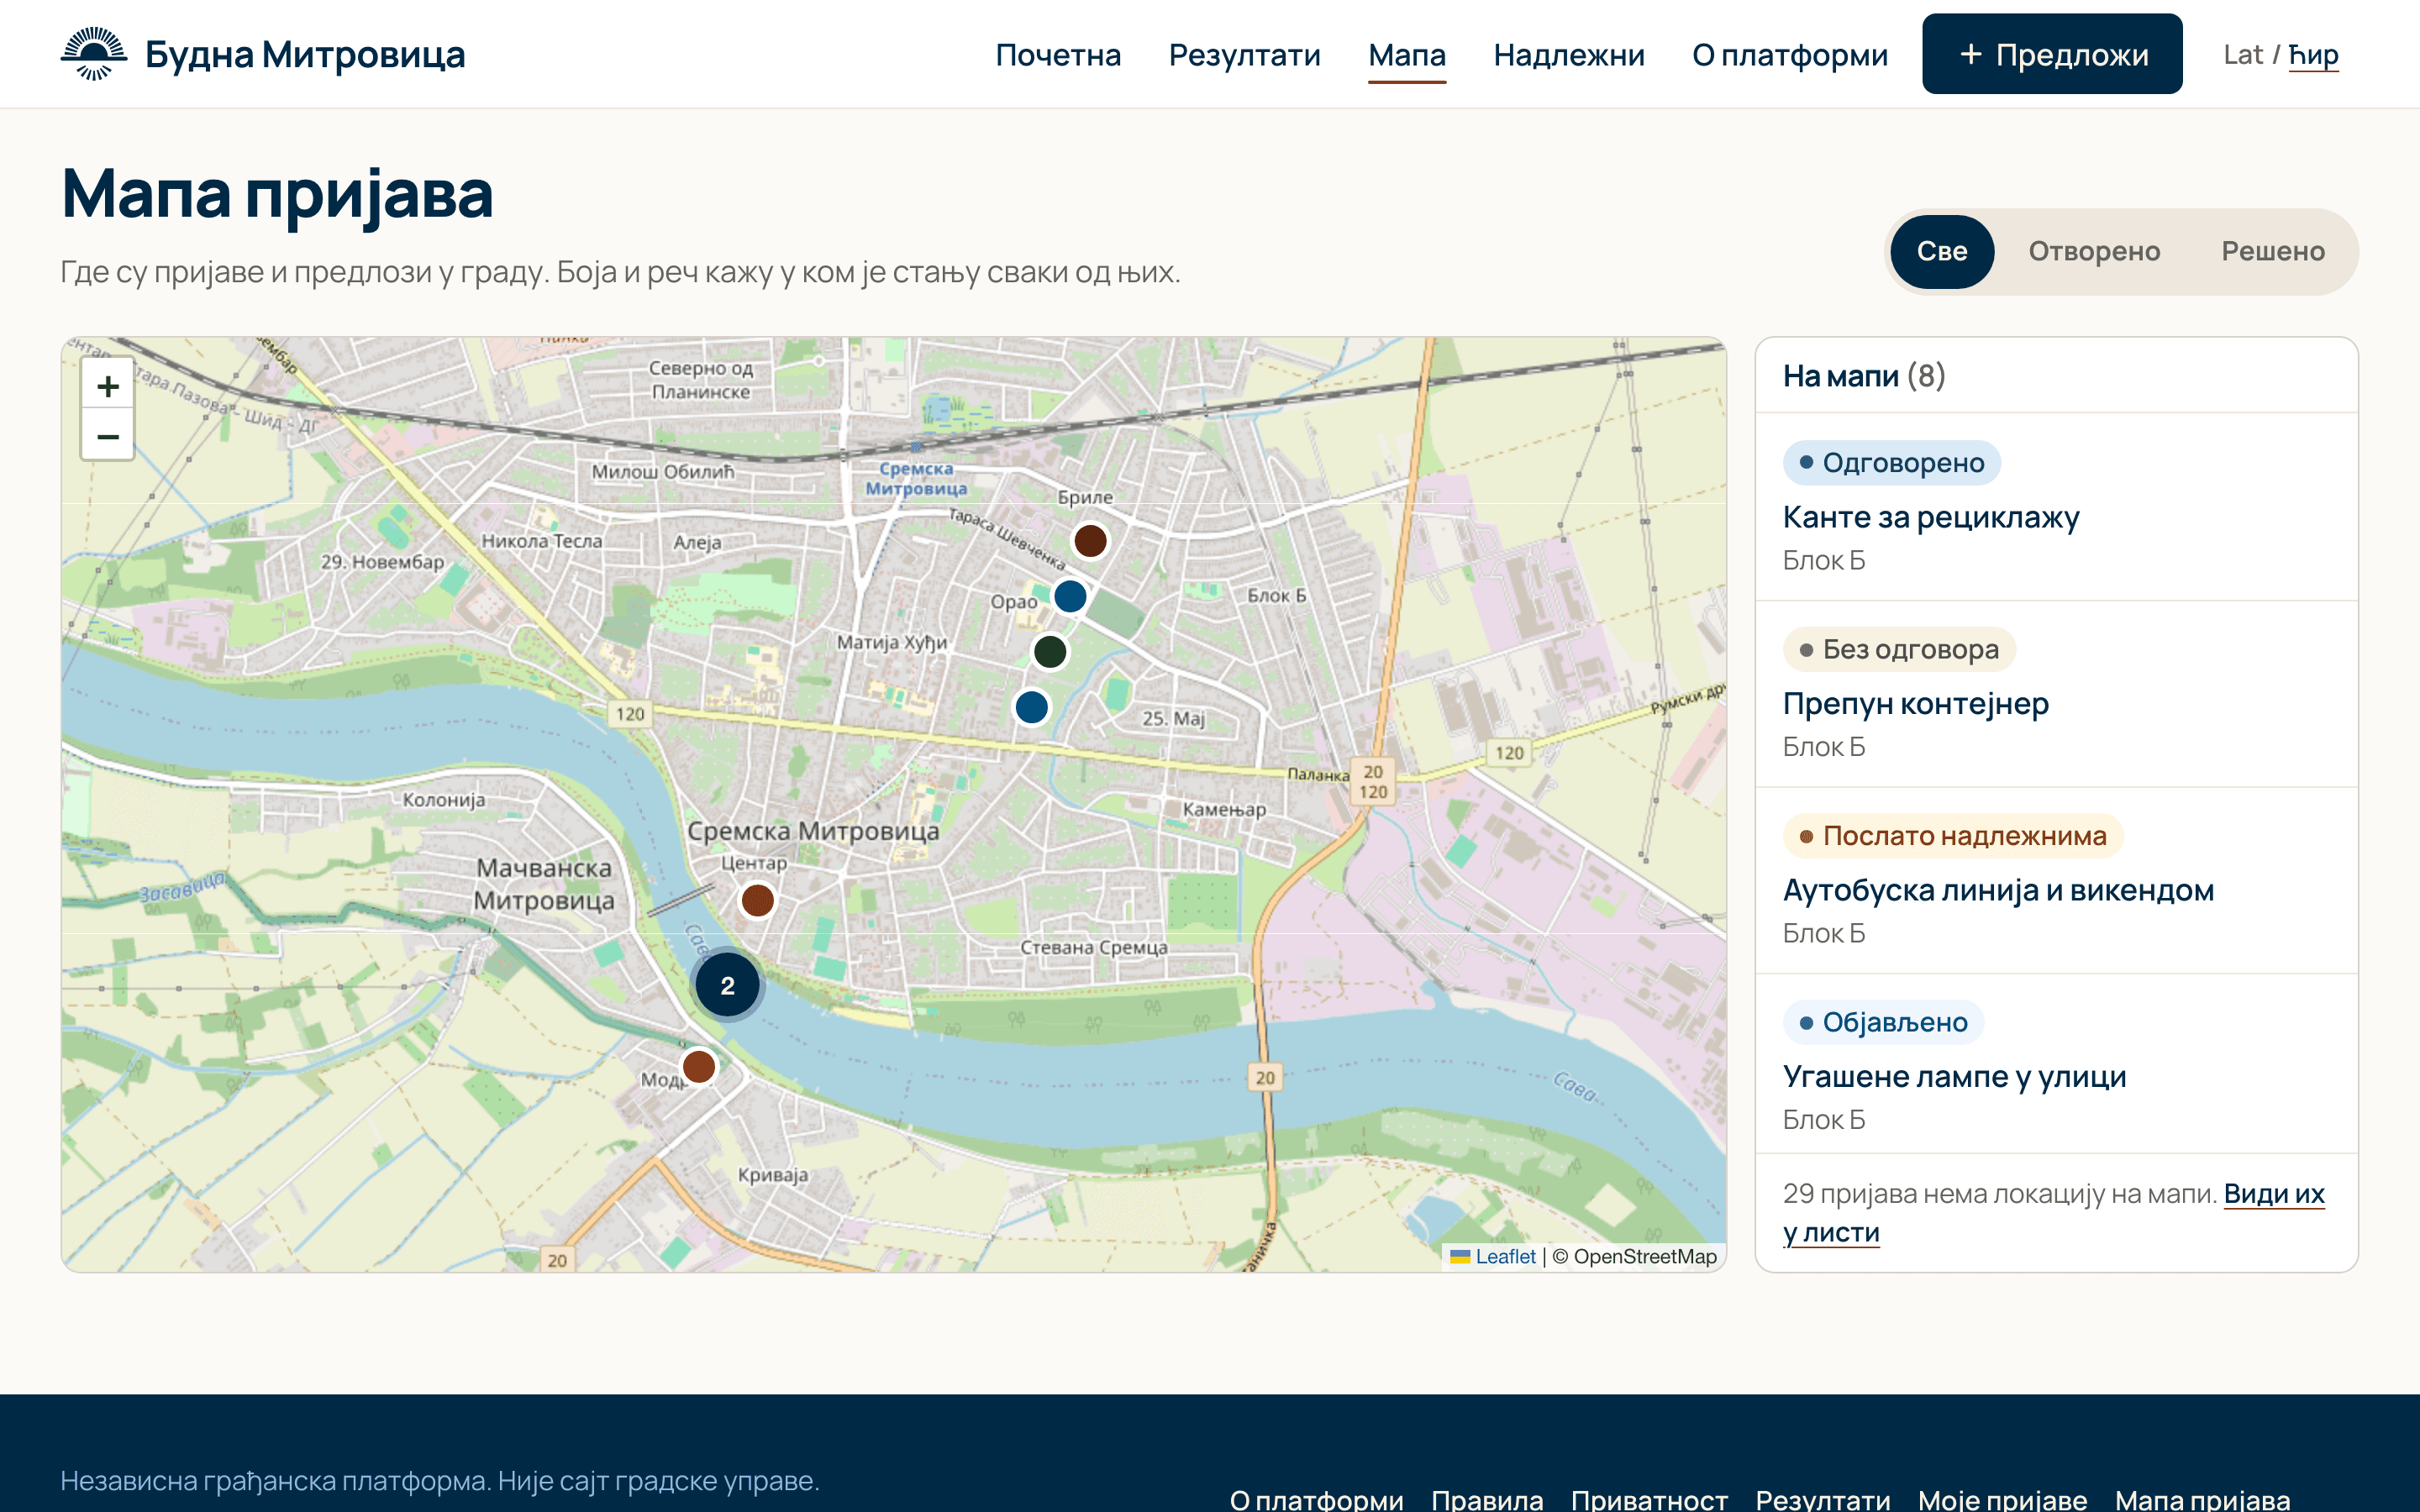2420x1512 pixels.
Task: Select the brown marker near Кривaja bridge
Action: coord(698,1066)
